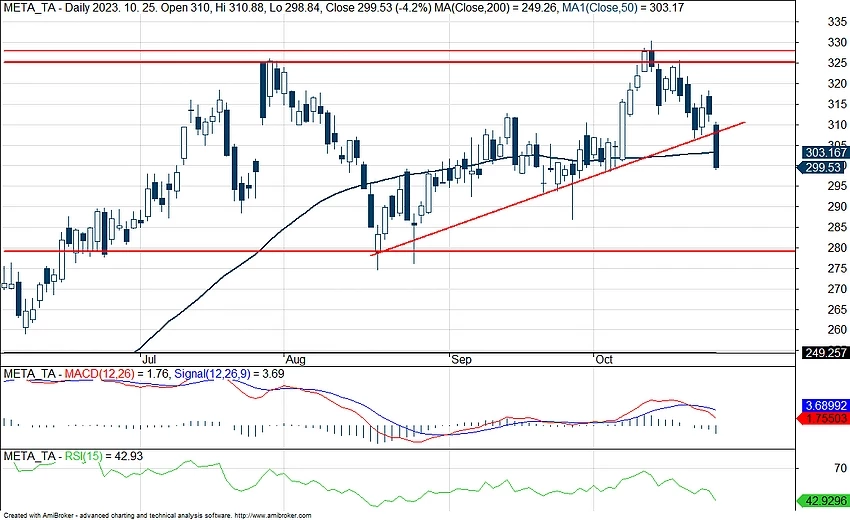Click the rising red trendline from August low

coord(558,188)
